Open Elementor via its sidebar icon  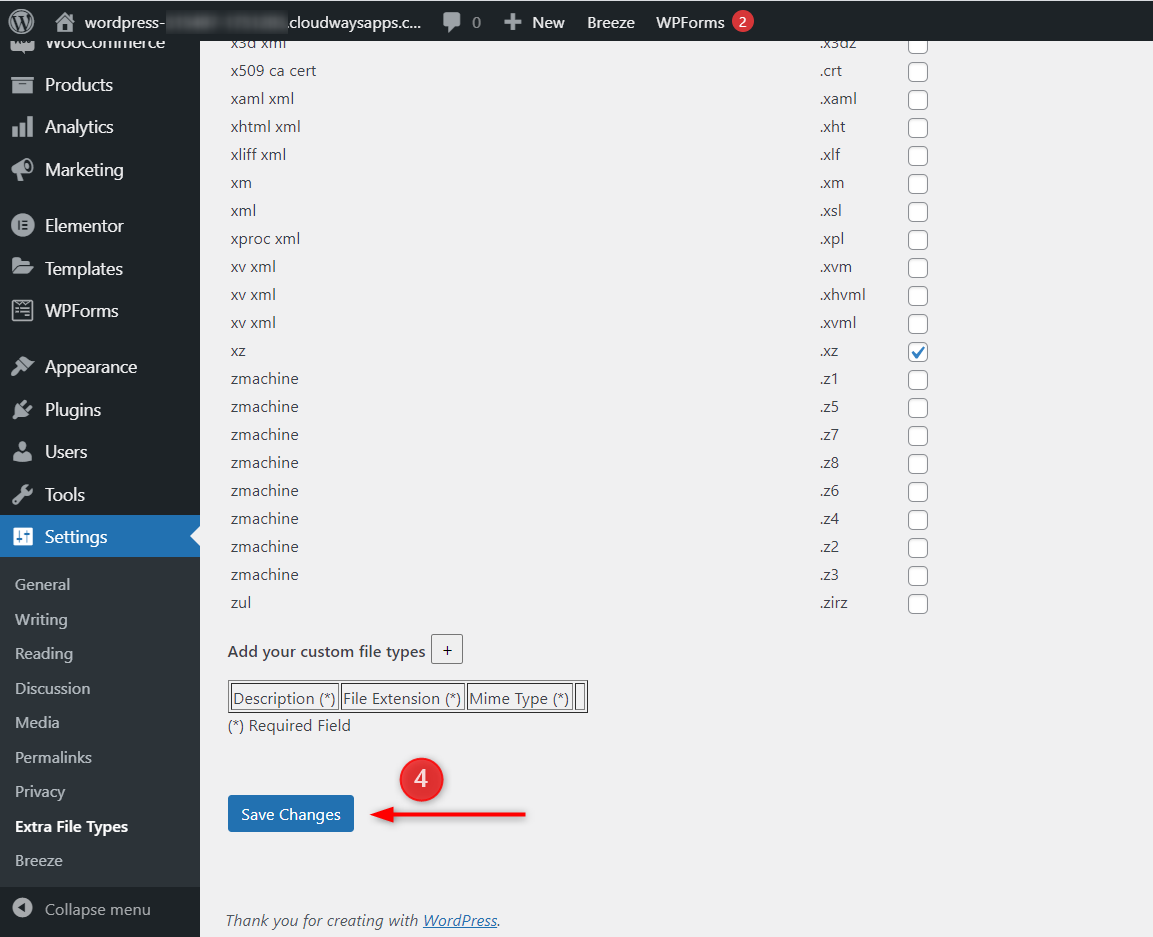point(22,226)
